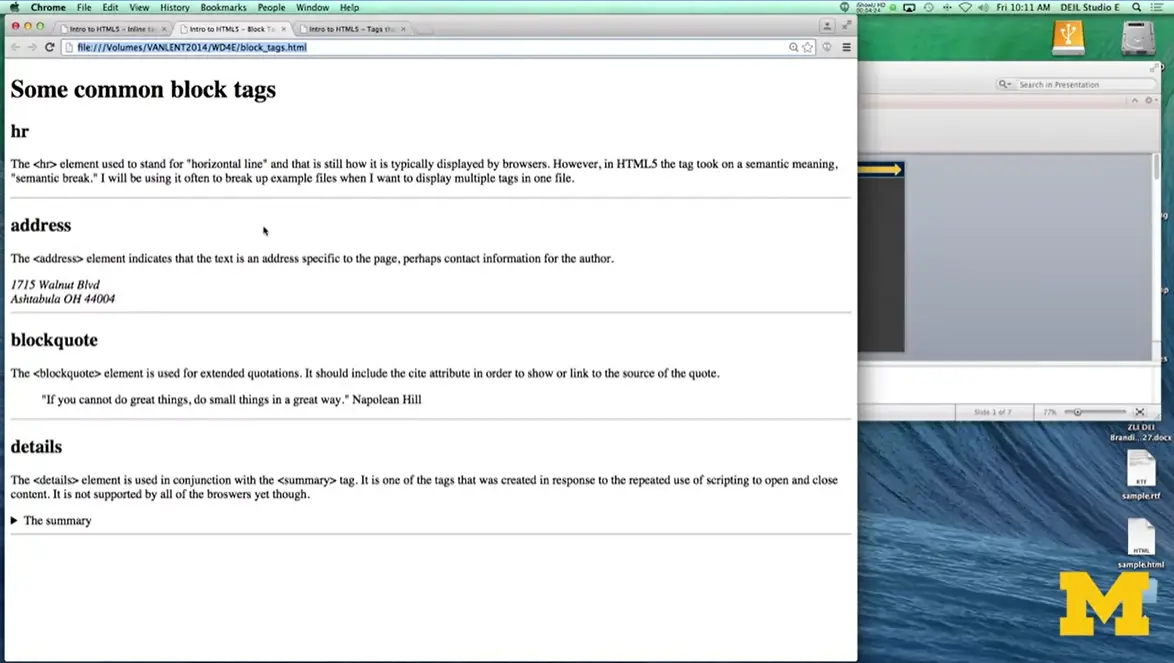The width and height of the screenshot is (1174, 663).
Task: Open the Bookmarks menu
Action: [x=222, y=7]
